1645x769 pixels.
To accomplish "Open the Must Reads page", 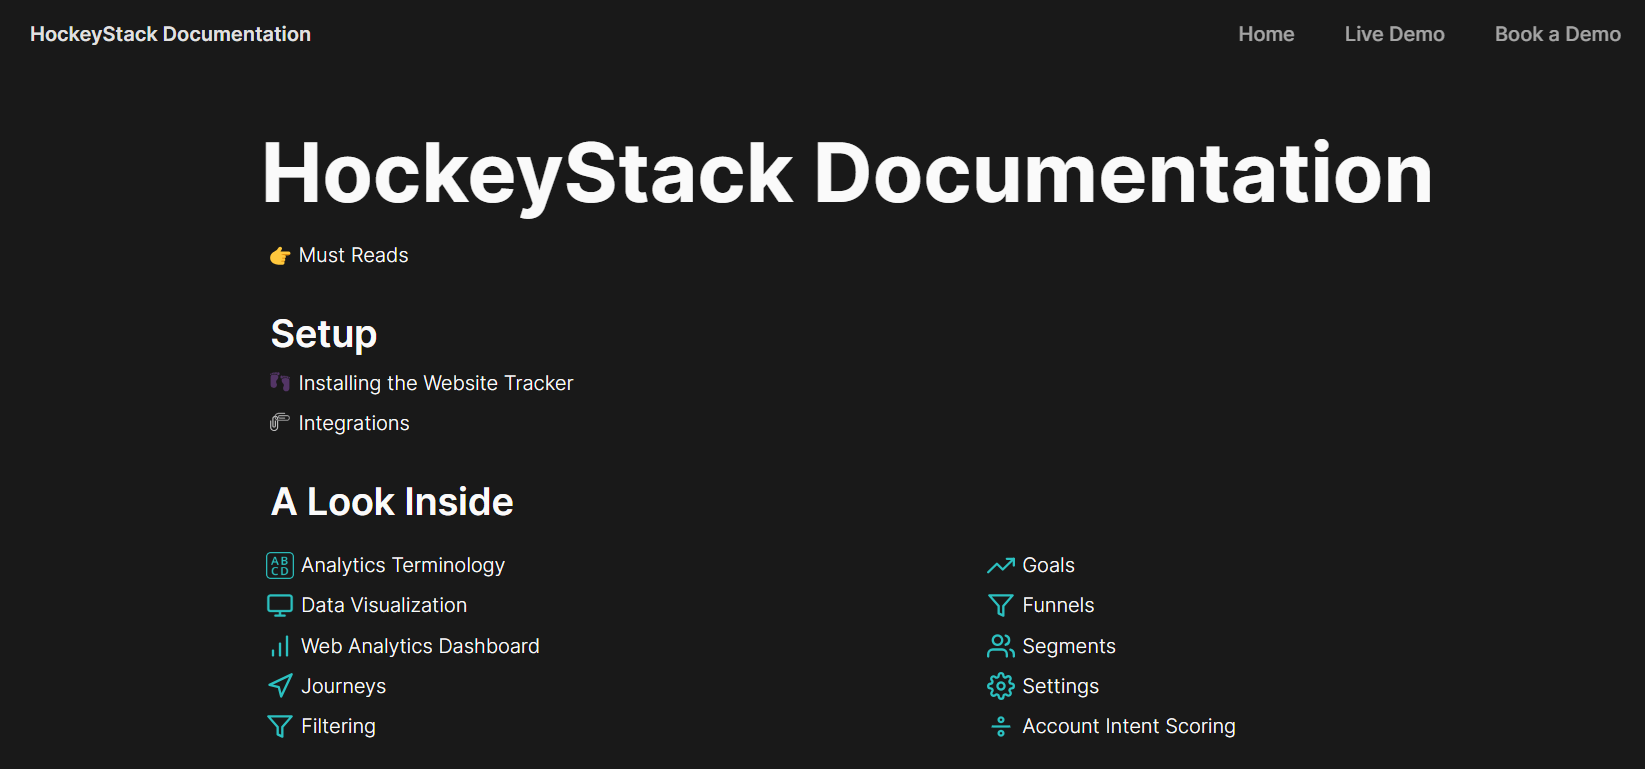I will pos(353,255).
